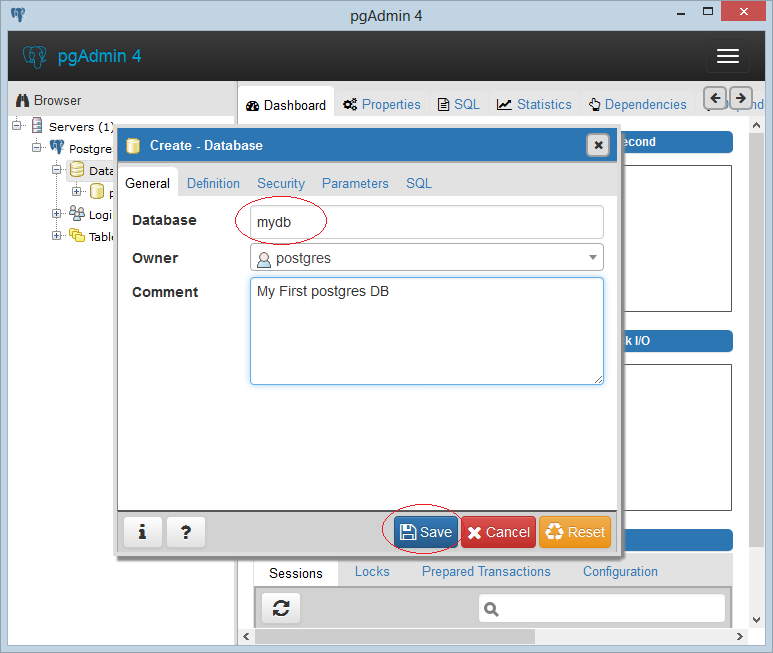Select the Prepared Transactions tab

(486, 572)
